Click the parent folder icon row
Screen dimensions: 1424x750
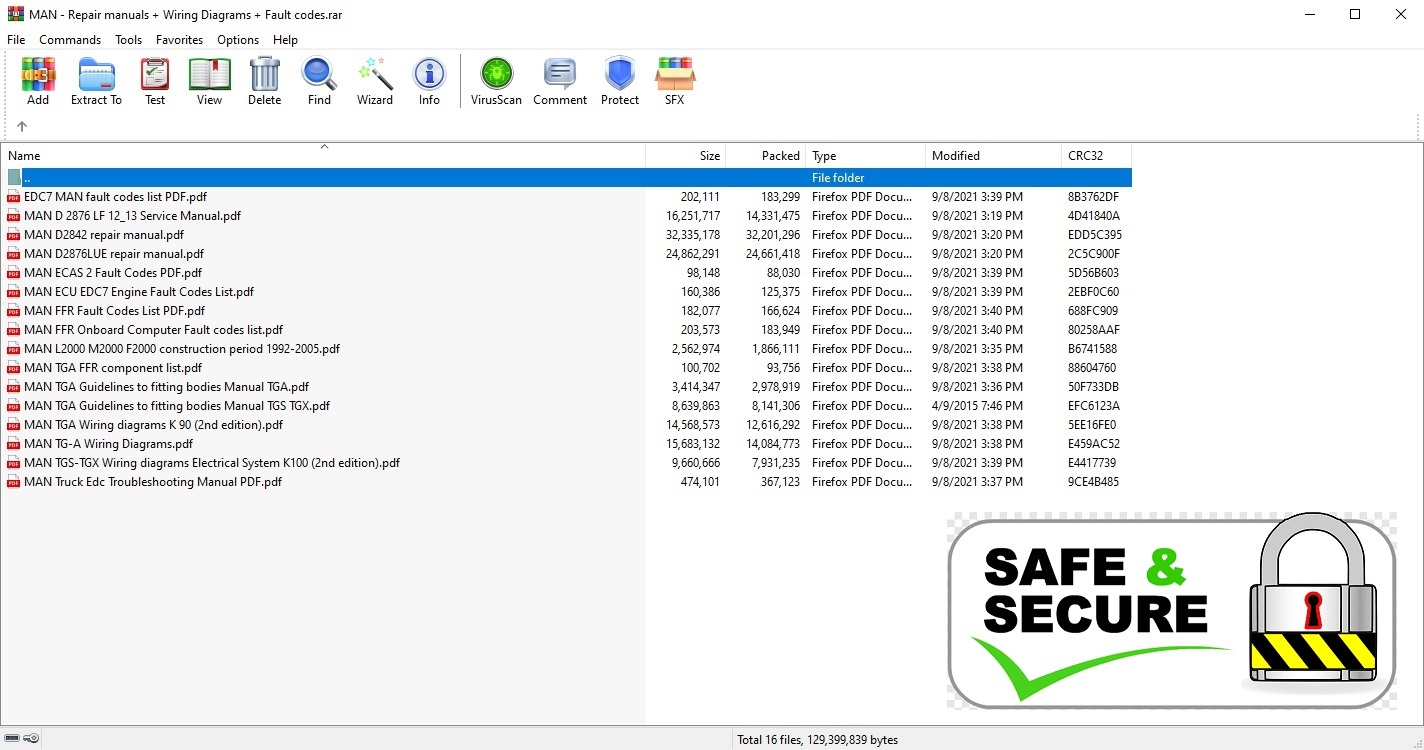[14, 177]
